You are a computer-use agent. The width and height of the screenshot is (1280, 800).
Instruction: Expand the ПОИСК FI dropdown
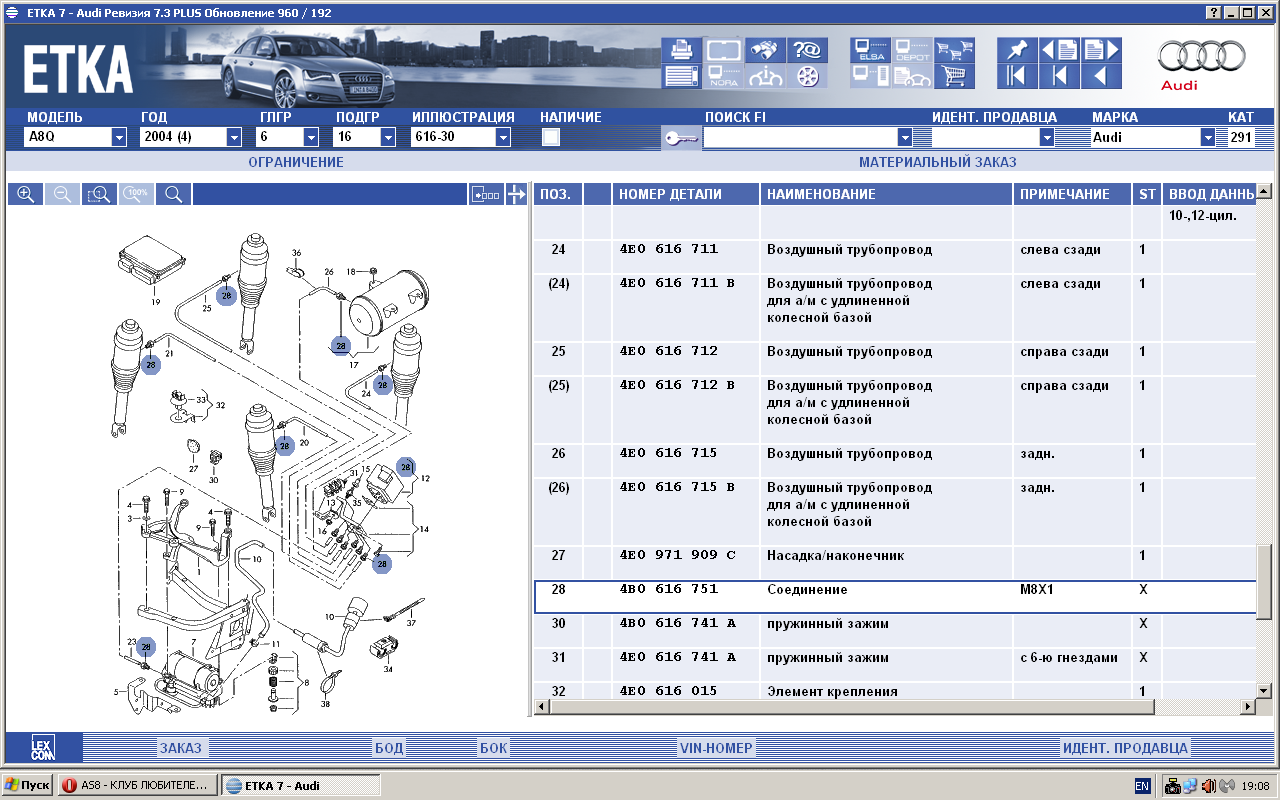point(905,137)
